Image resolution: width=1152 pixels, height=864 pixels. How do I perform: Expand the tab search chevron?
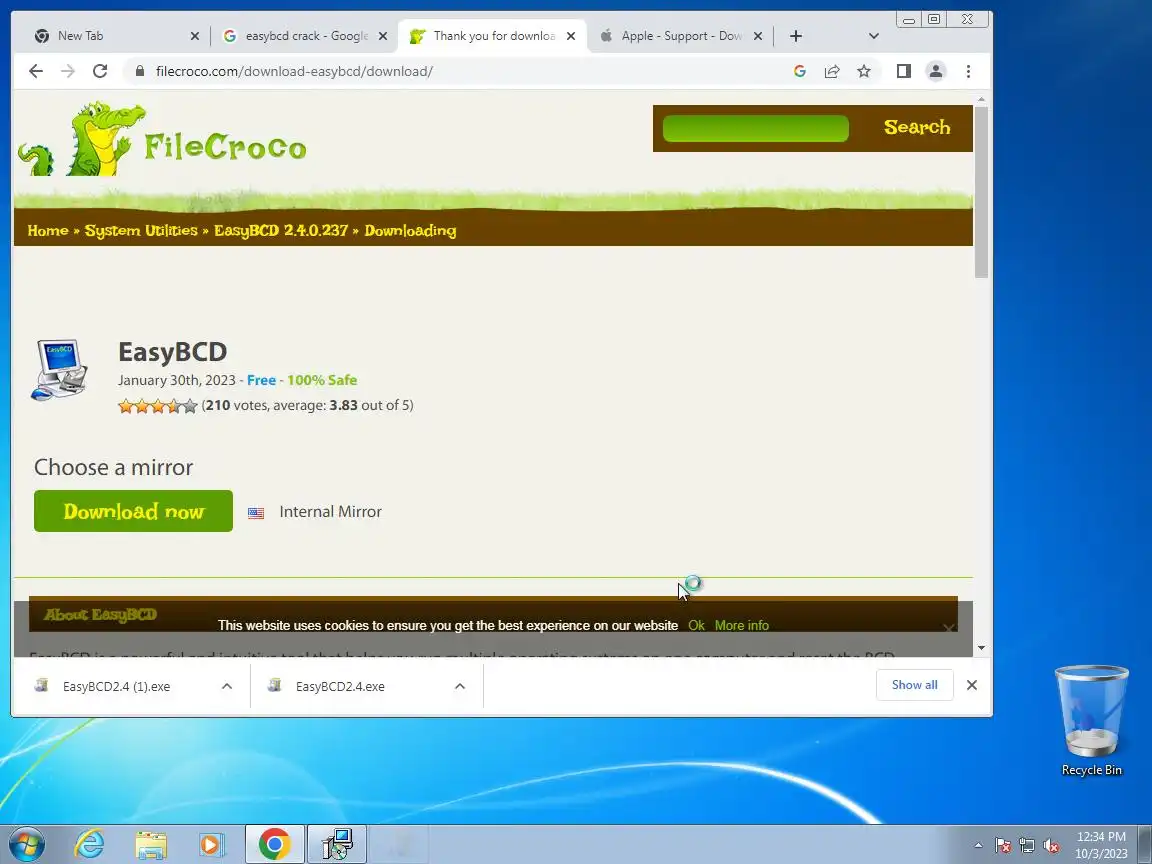(x=874, y=36)
